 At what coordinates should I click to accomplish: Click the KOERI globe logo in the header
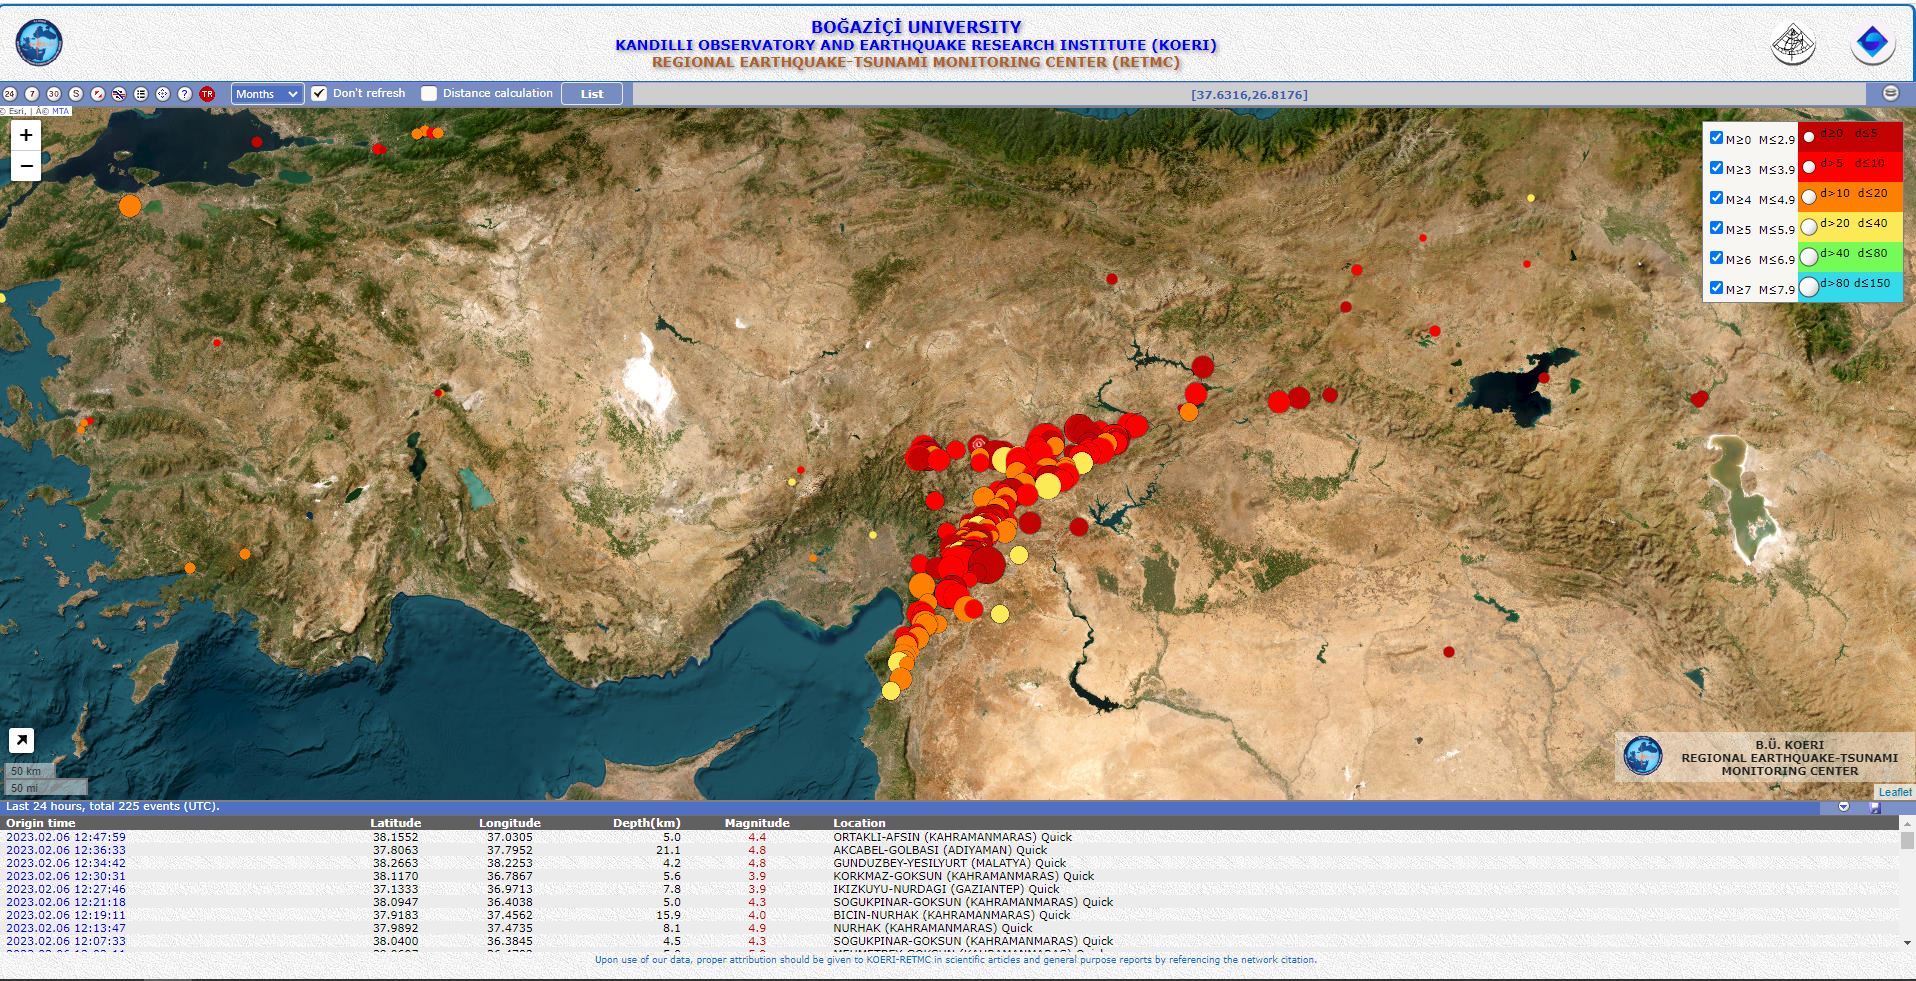39,43
